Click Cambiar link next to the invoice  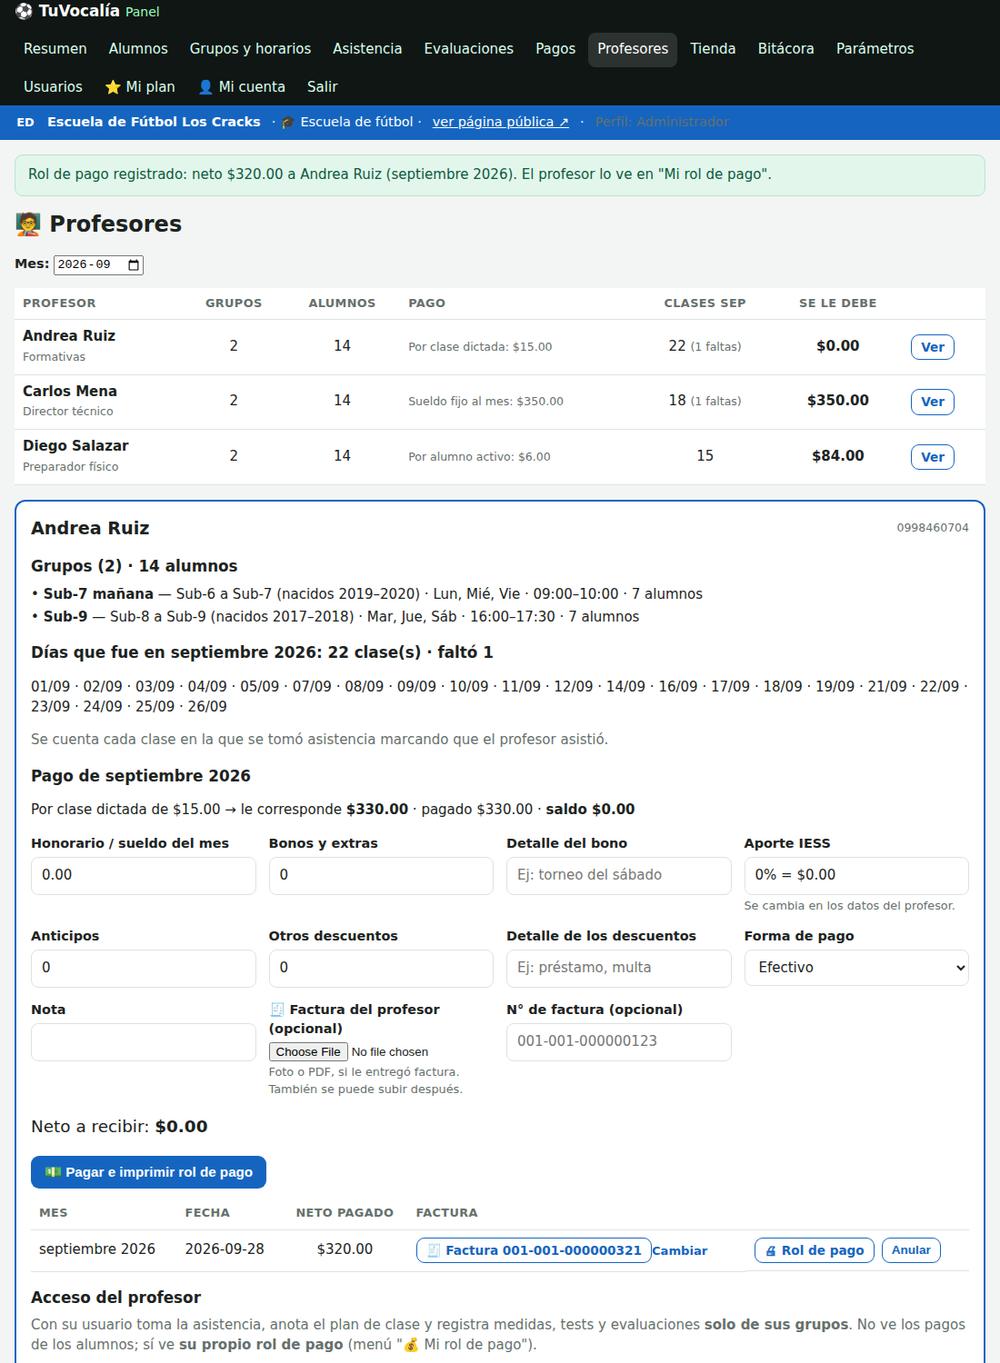(680, 1251)
